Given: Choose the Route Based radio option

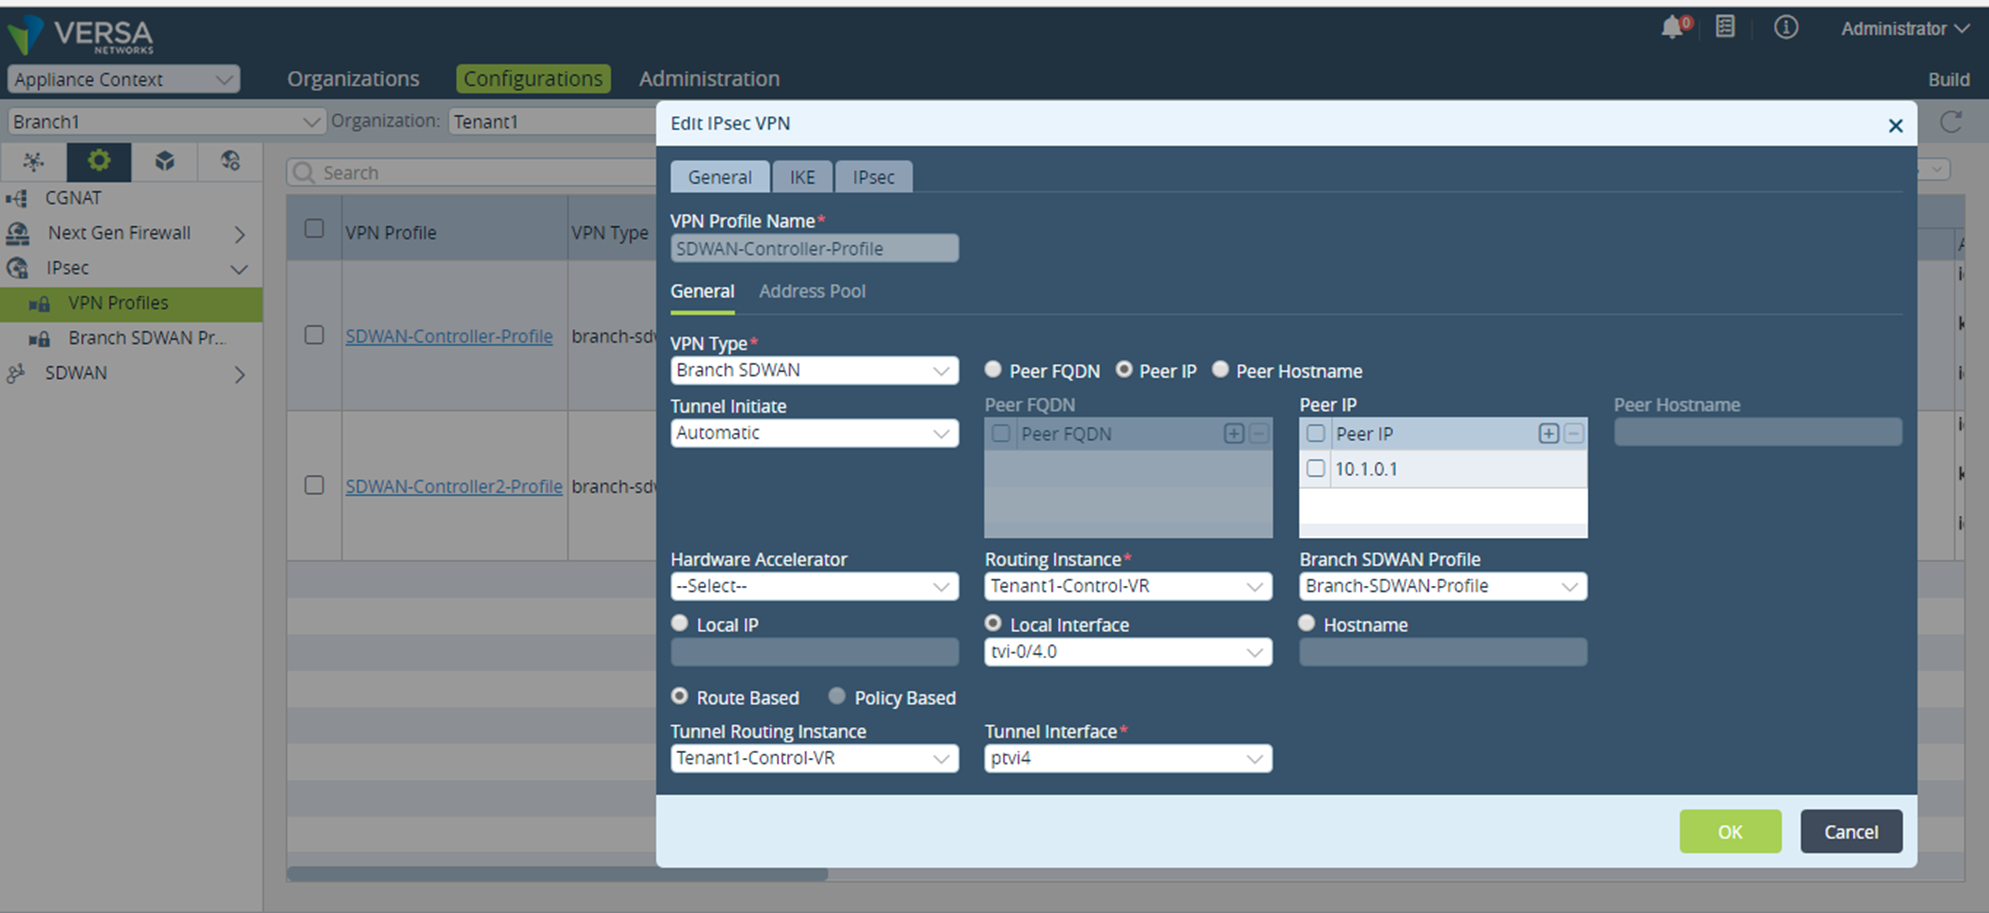Looking at the screenshot, I should [680, 696].
